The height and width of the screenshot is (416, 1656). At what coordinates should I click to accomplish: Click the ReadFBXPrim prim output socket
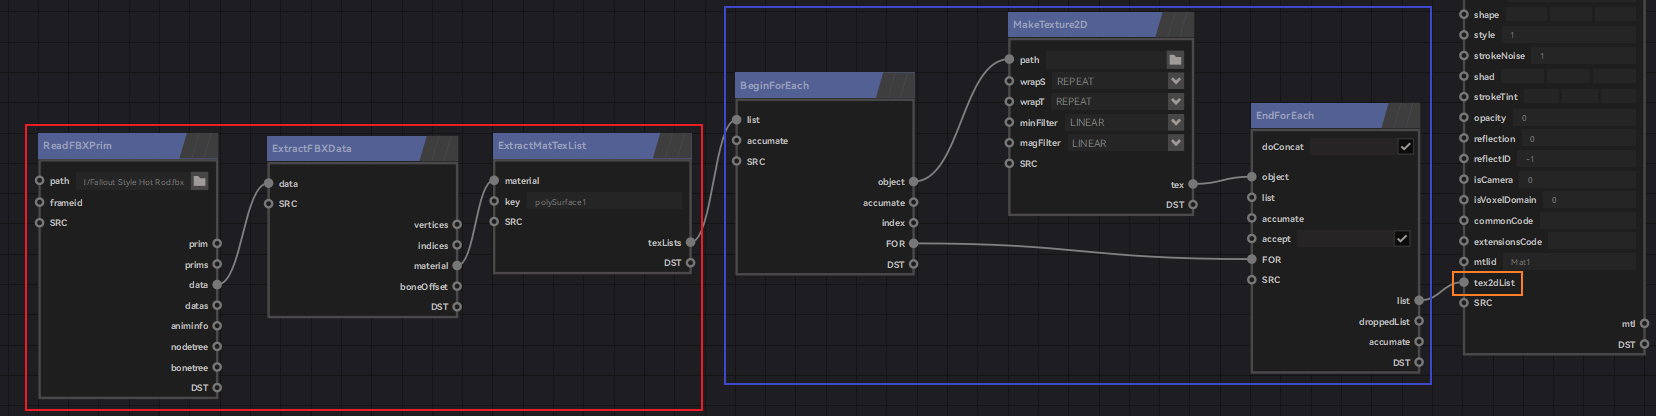tap(217, 244)
